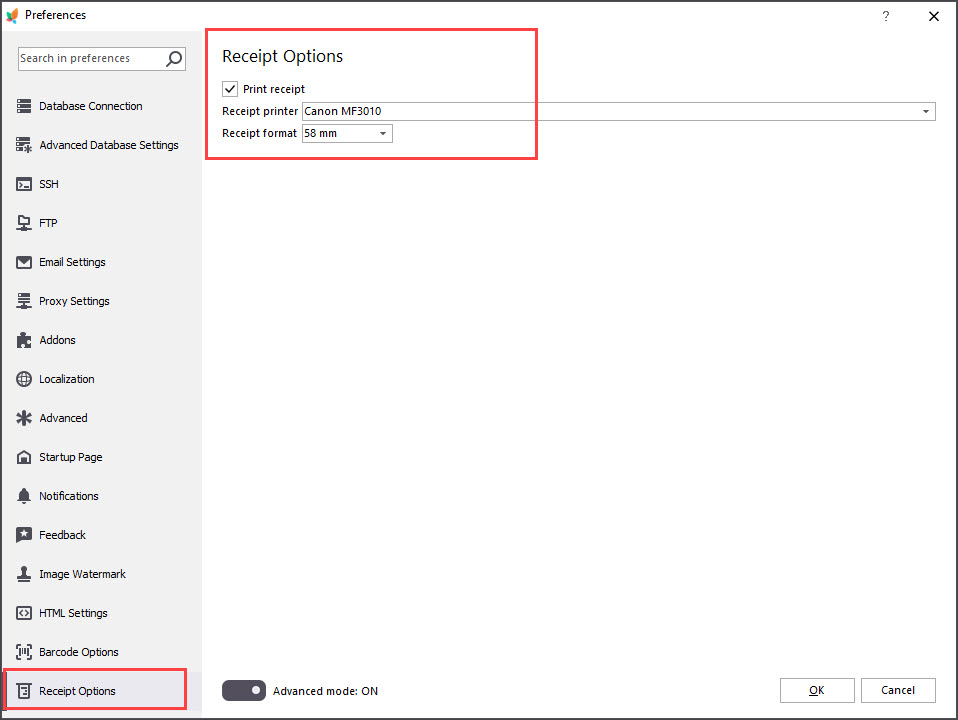The image size is (958, 720).
Task: Click the help question mark button
Action: (885, 16)
